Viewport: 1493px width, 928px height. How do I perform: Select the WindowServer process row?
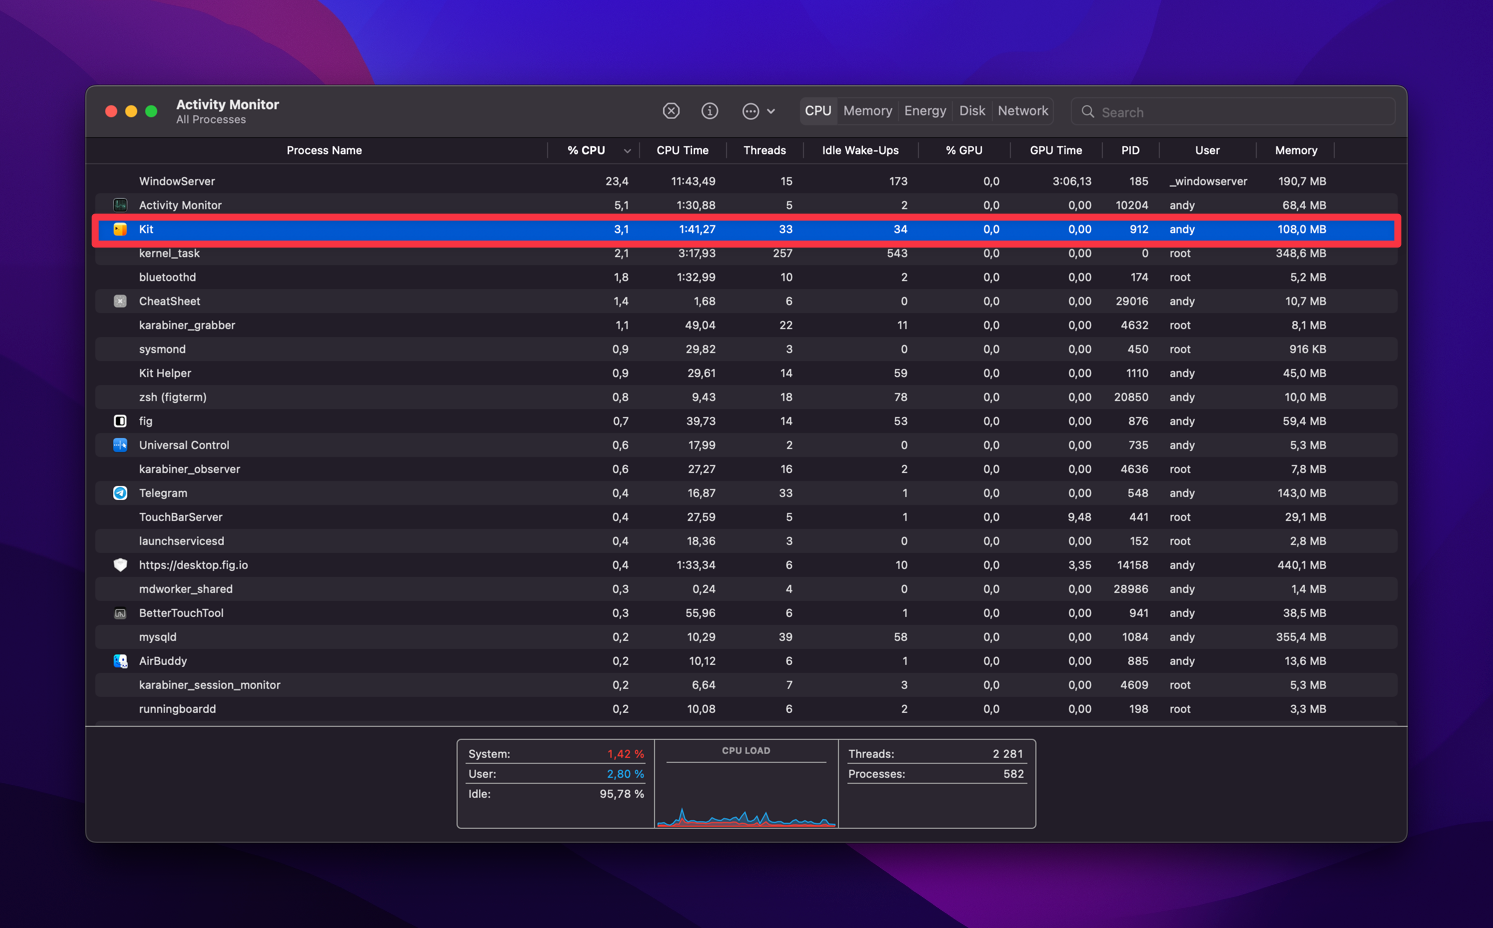pos(746,181)
